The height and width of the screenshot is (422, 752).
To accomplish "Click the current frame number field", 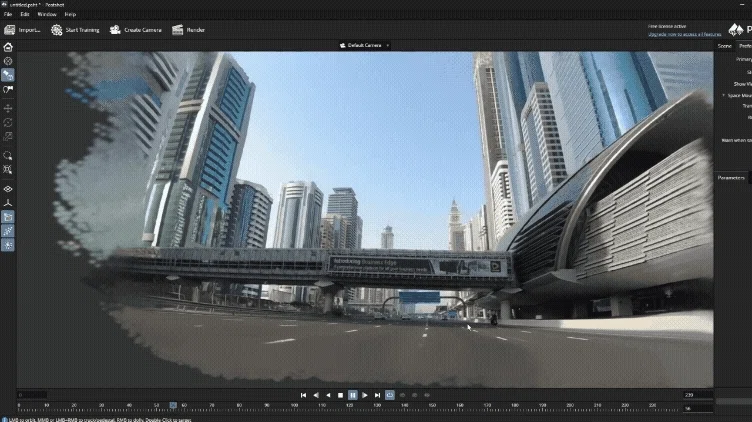I will coord(698,409).
